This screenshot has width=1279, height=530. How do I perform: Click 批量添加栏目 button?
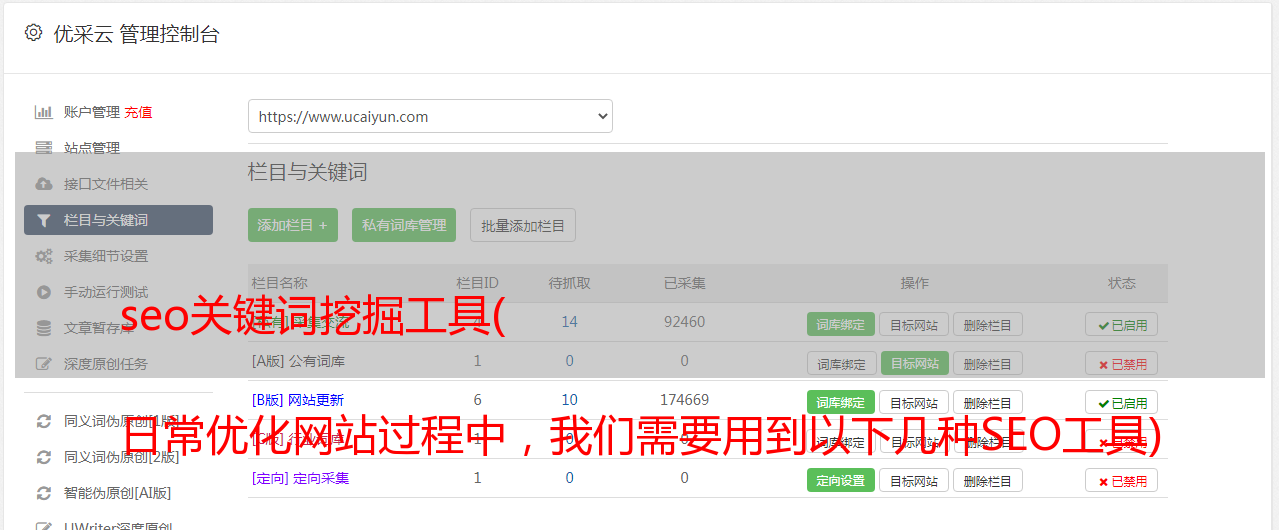tap(523, 225)
